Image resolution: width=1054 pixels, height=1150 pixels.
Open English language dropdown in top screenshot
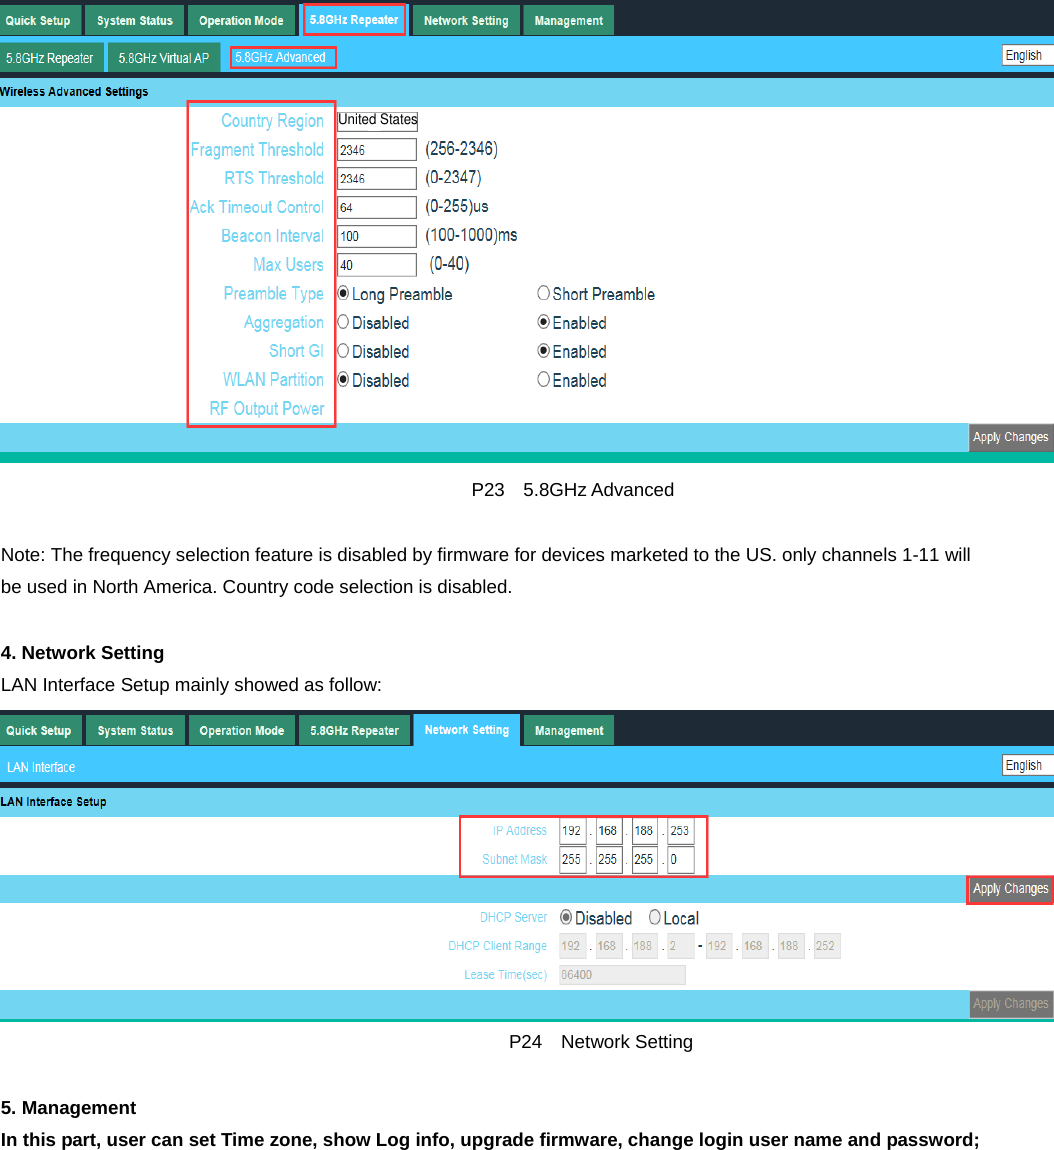(x=1028, y=55)
